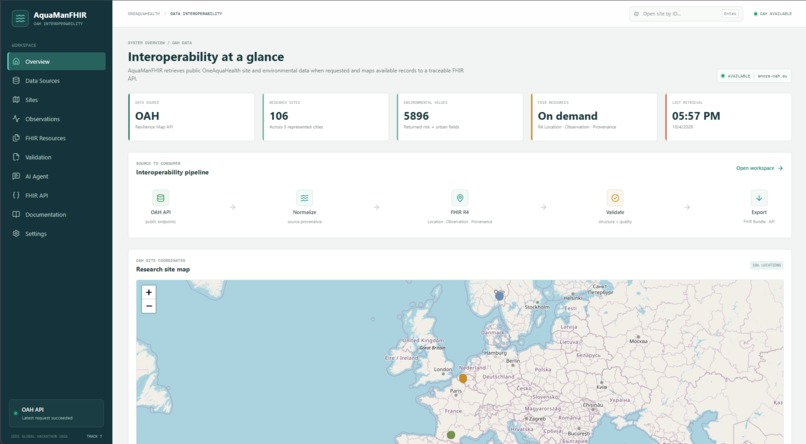Click the On demand FHIR resources card
806x444 pixels.
594,117
